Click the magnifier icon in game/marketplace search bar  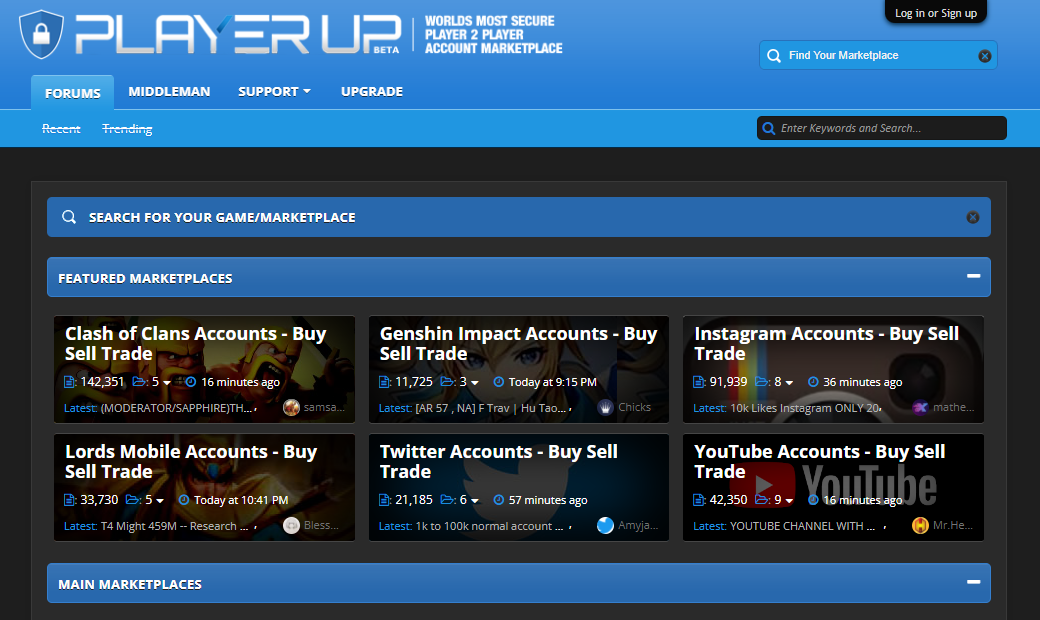[x=69, y=217]
